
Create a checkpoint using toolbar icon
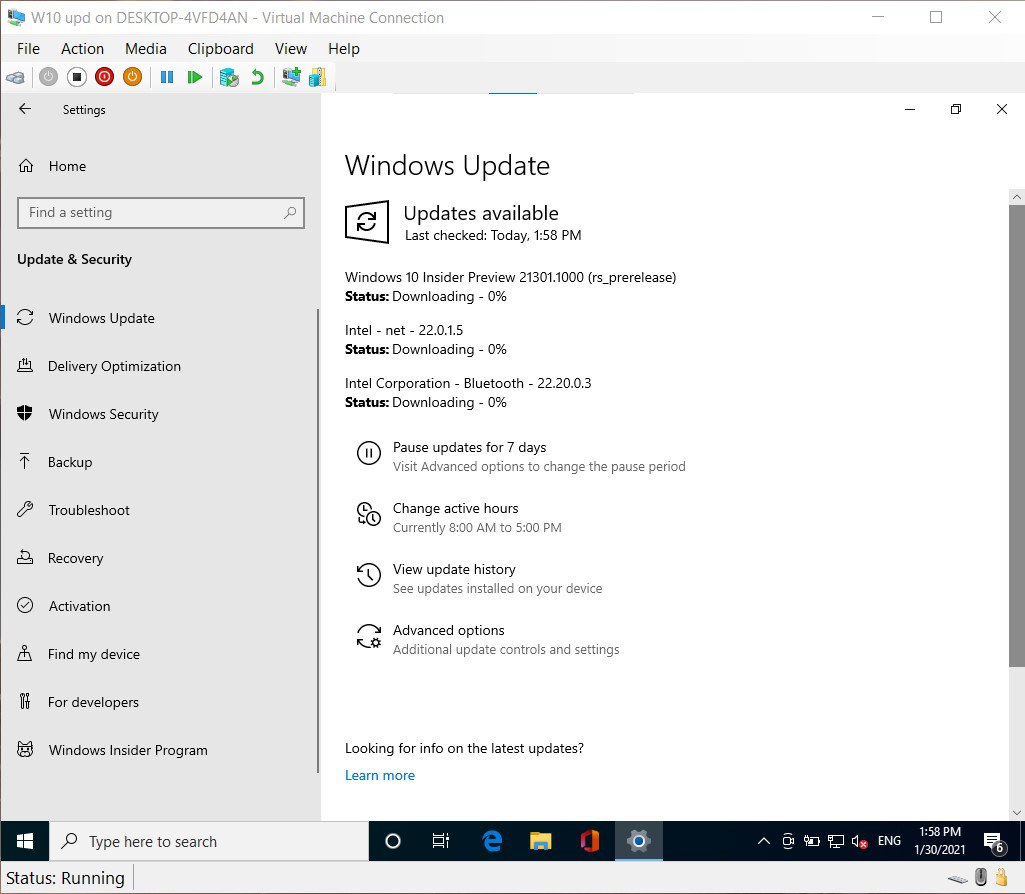[x=229, y=77]
